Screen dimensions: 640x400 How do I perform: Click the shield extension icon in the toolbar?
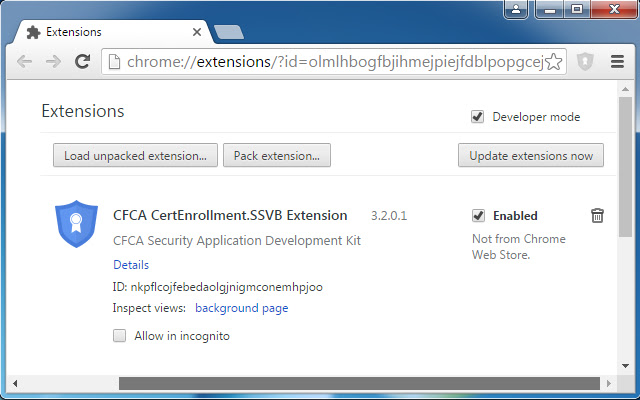(585, 62)
